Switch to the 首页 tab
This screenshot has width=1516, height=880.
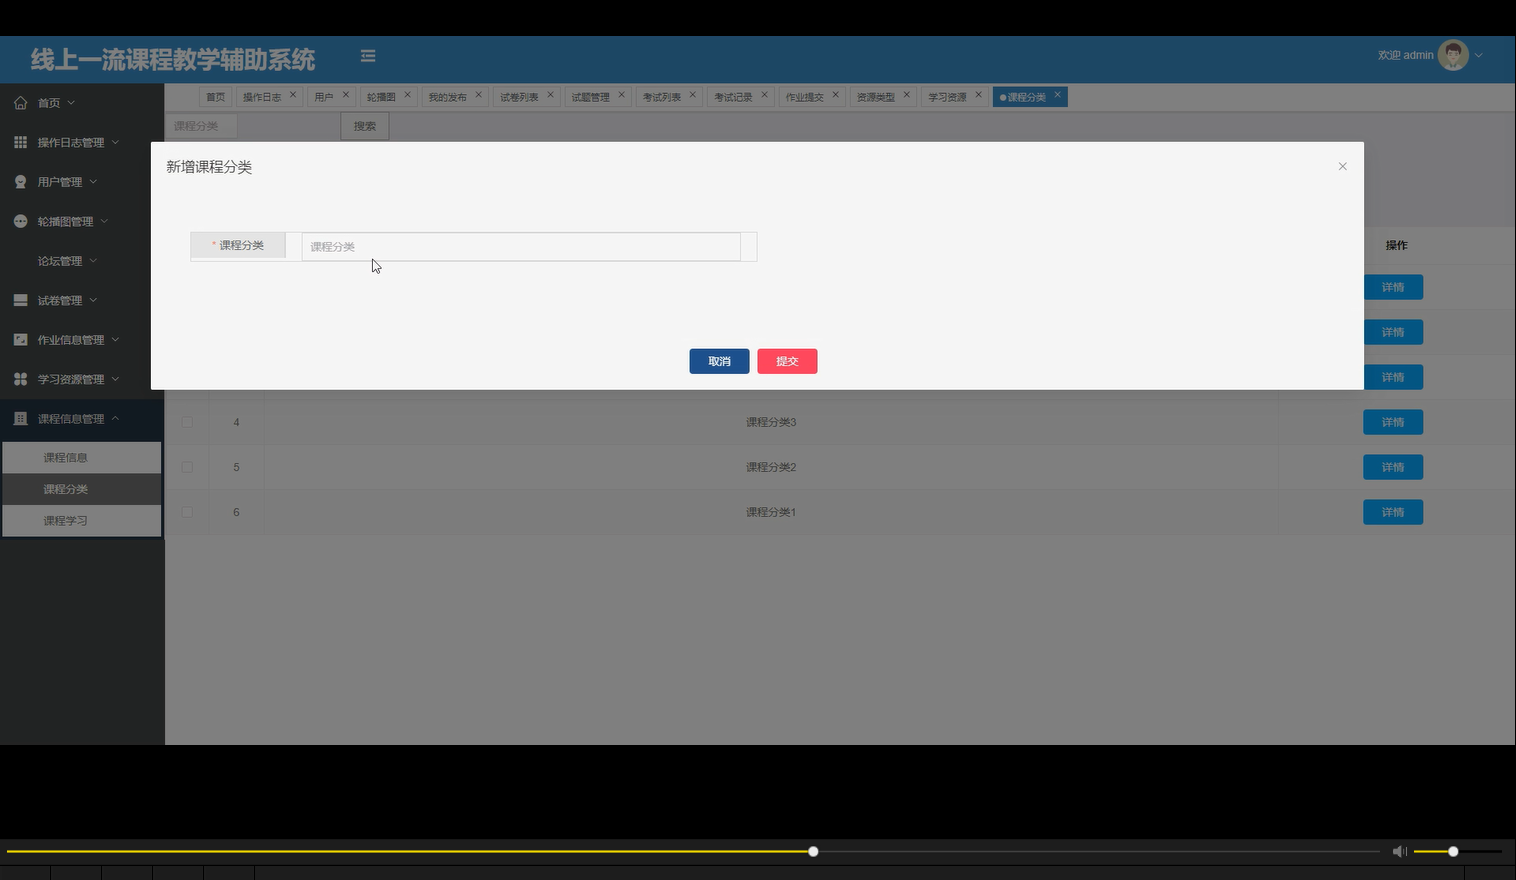point(215,97)
